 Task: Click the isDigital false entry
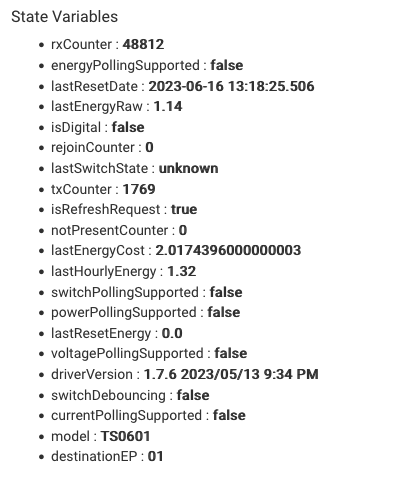click(98, 127)
